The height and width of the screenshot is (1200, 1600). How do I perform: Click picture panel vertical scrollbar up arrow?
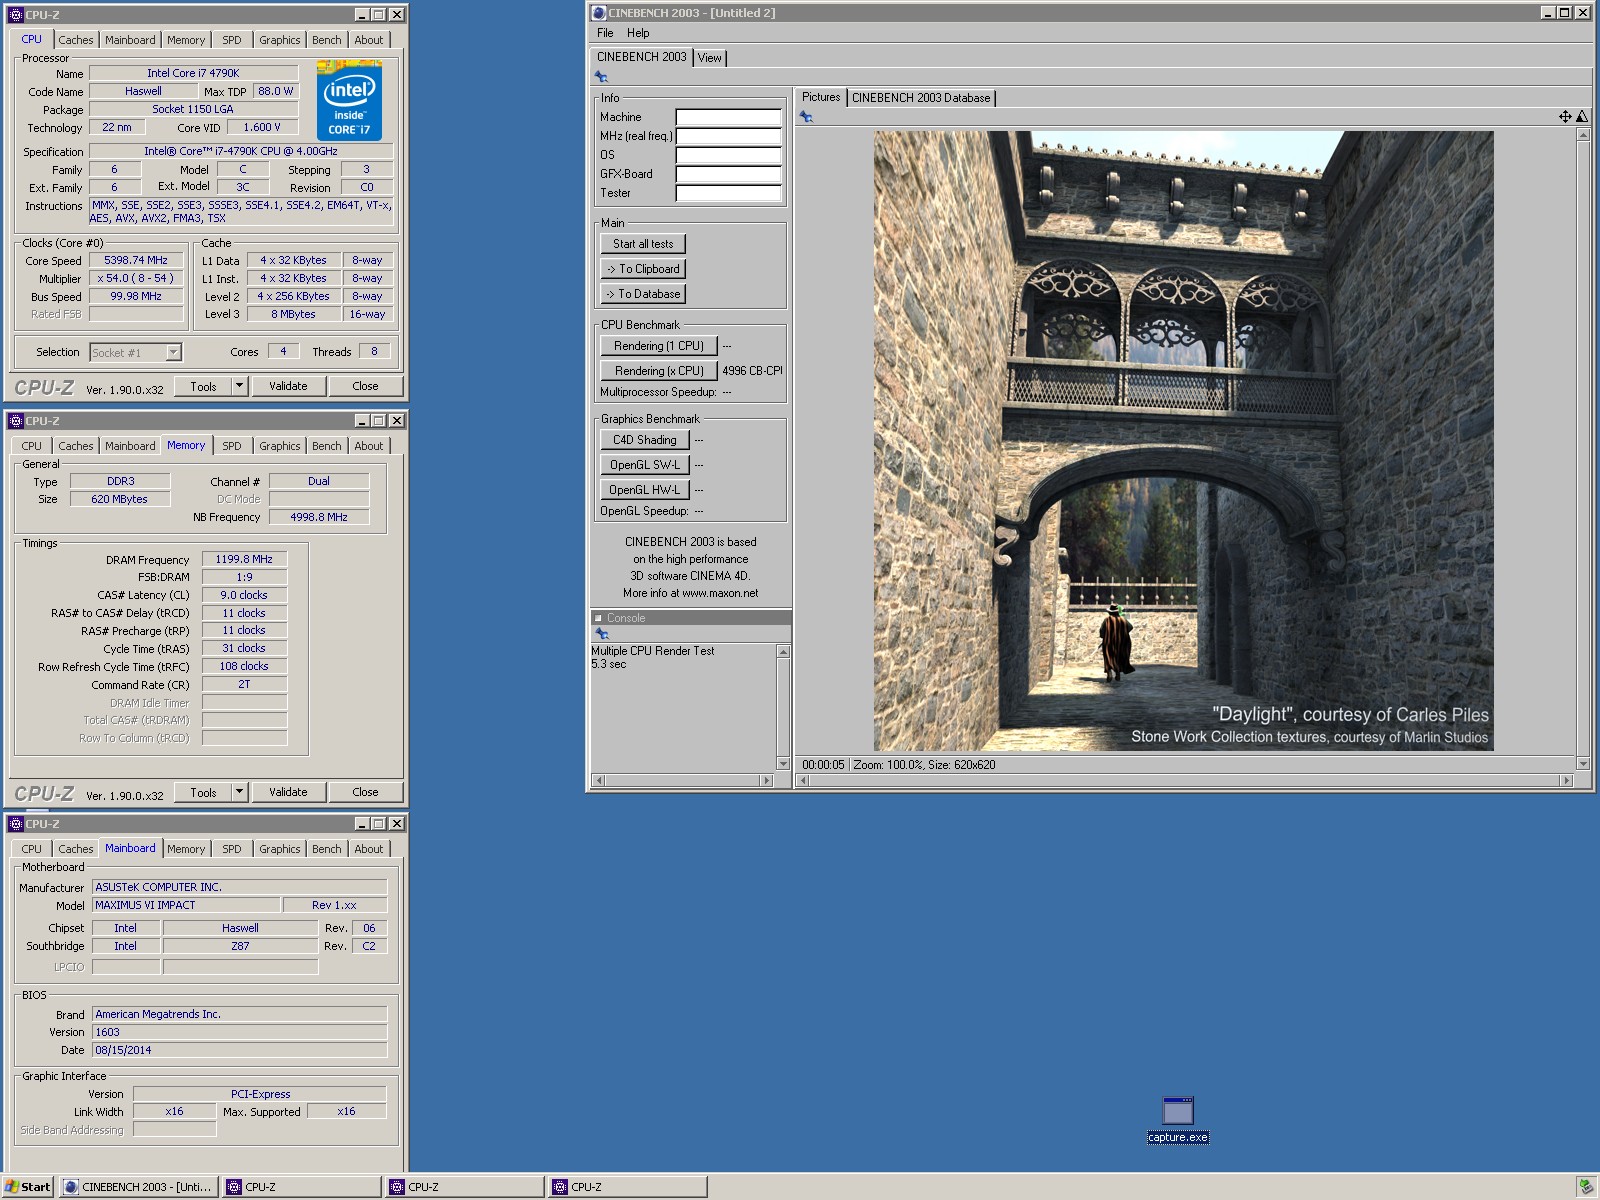pos(1582,135)
